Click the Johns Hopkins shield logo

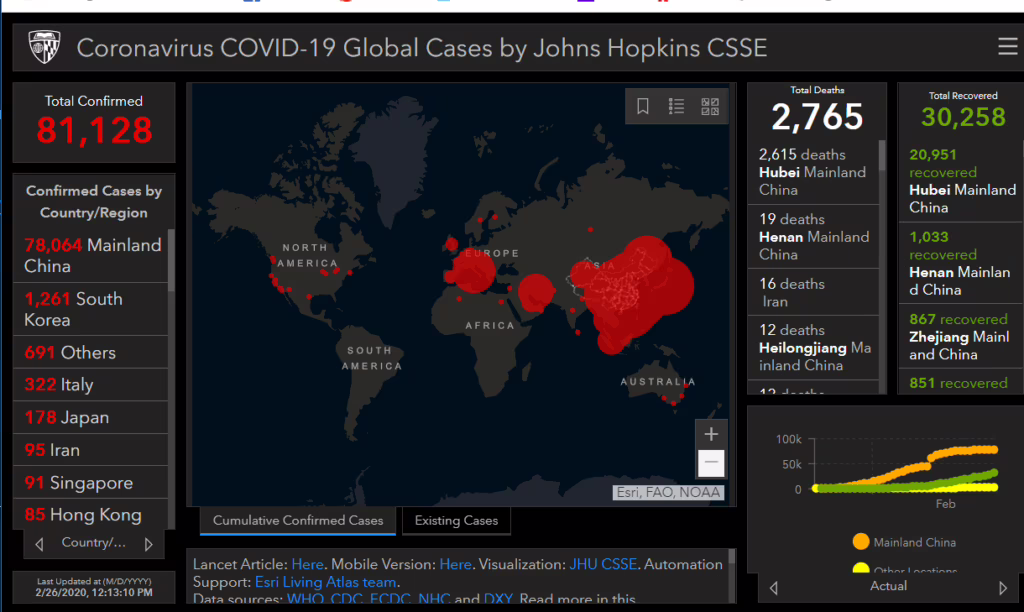[x=44, y=47]
